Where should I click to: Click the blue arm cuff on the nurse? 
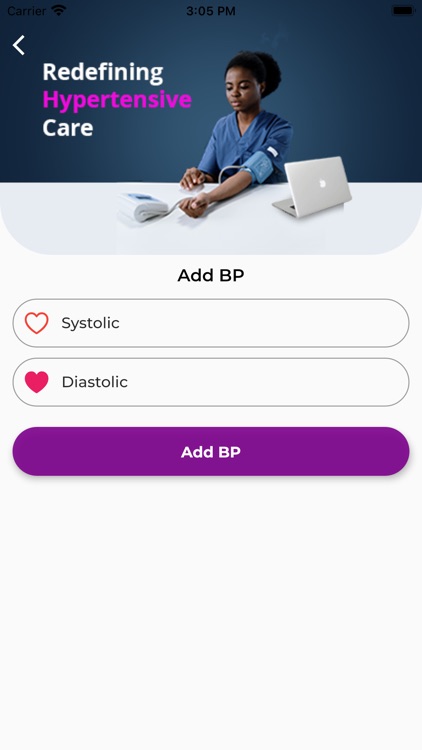(262, 166)
